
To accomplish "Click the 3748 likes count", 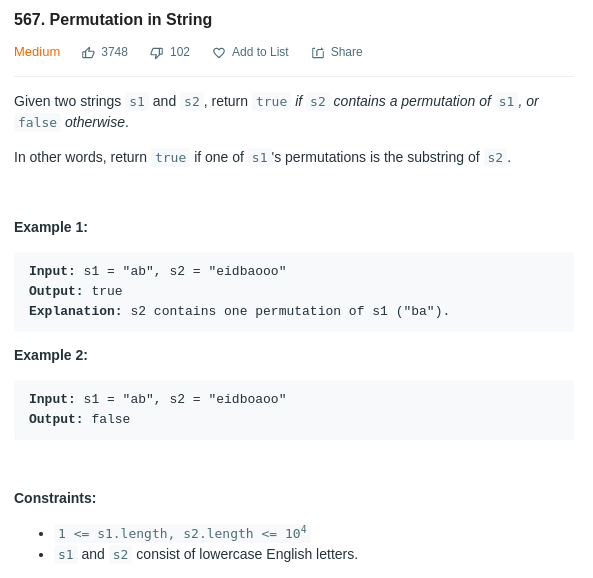I will 114,52.
